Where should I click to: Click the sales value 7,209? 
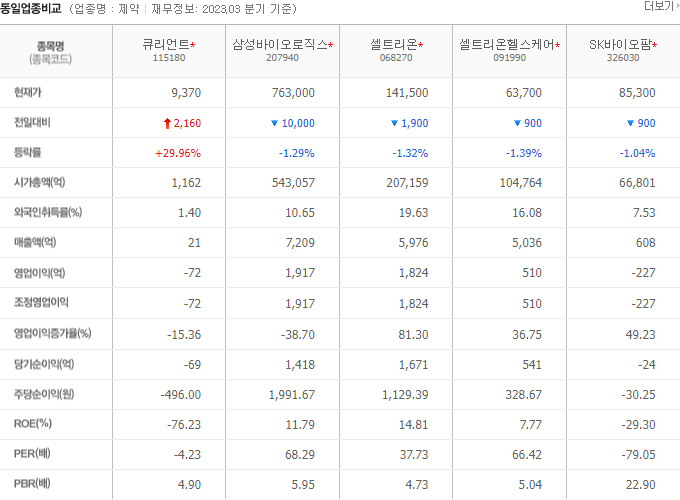[x=300, y=243]
